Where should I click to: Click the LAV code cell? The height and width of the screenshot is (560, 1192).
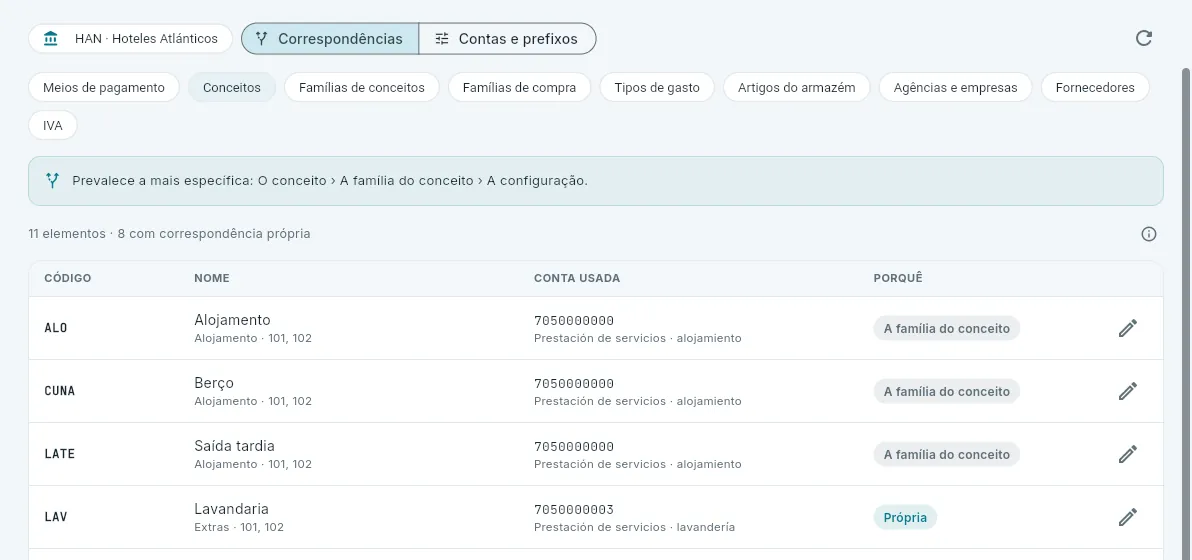(56, 517)
